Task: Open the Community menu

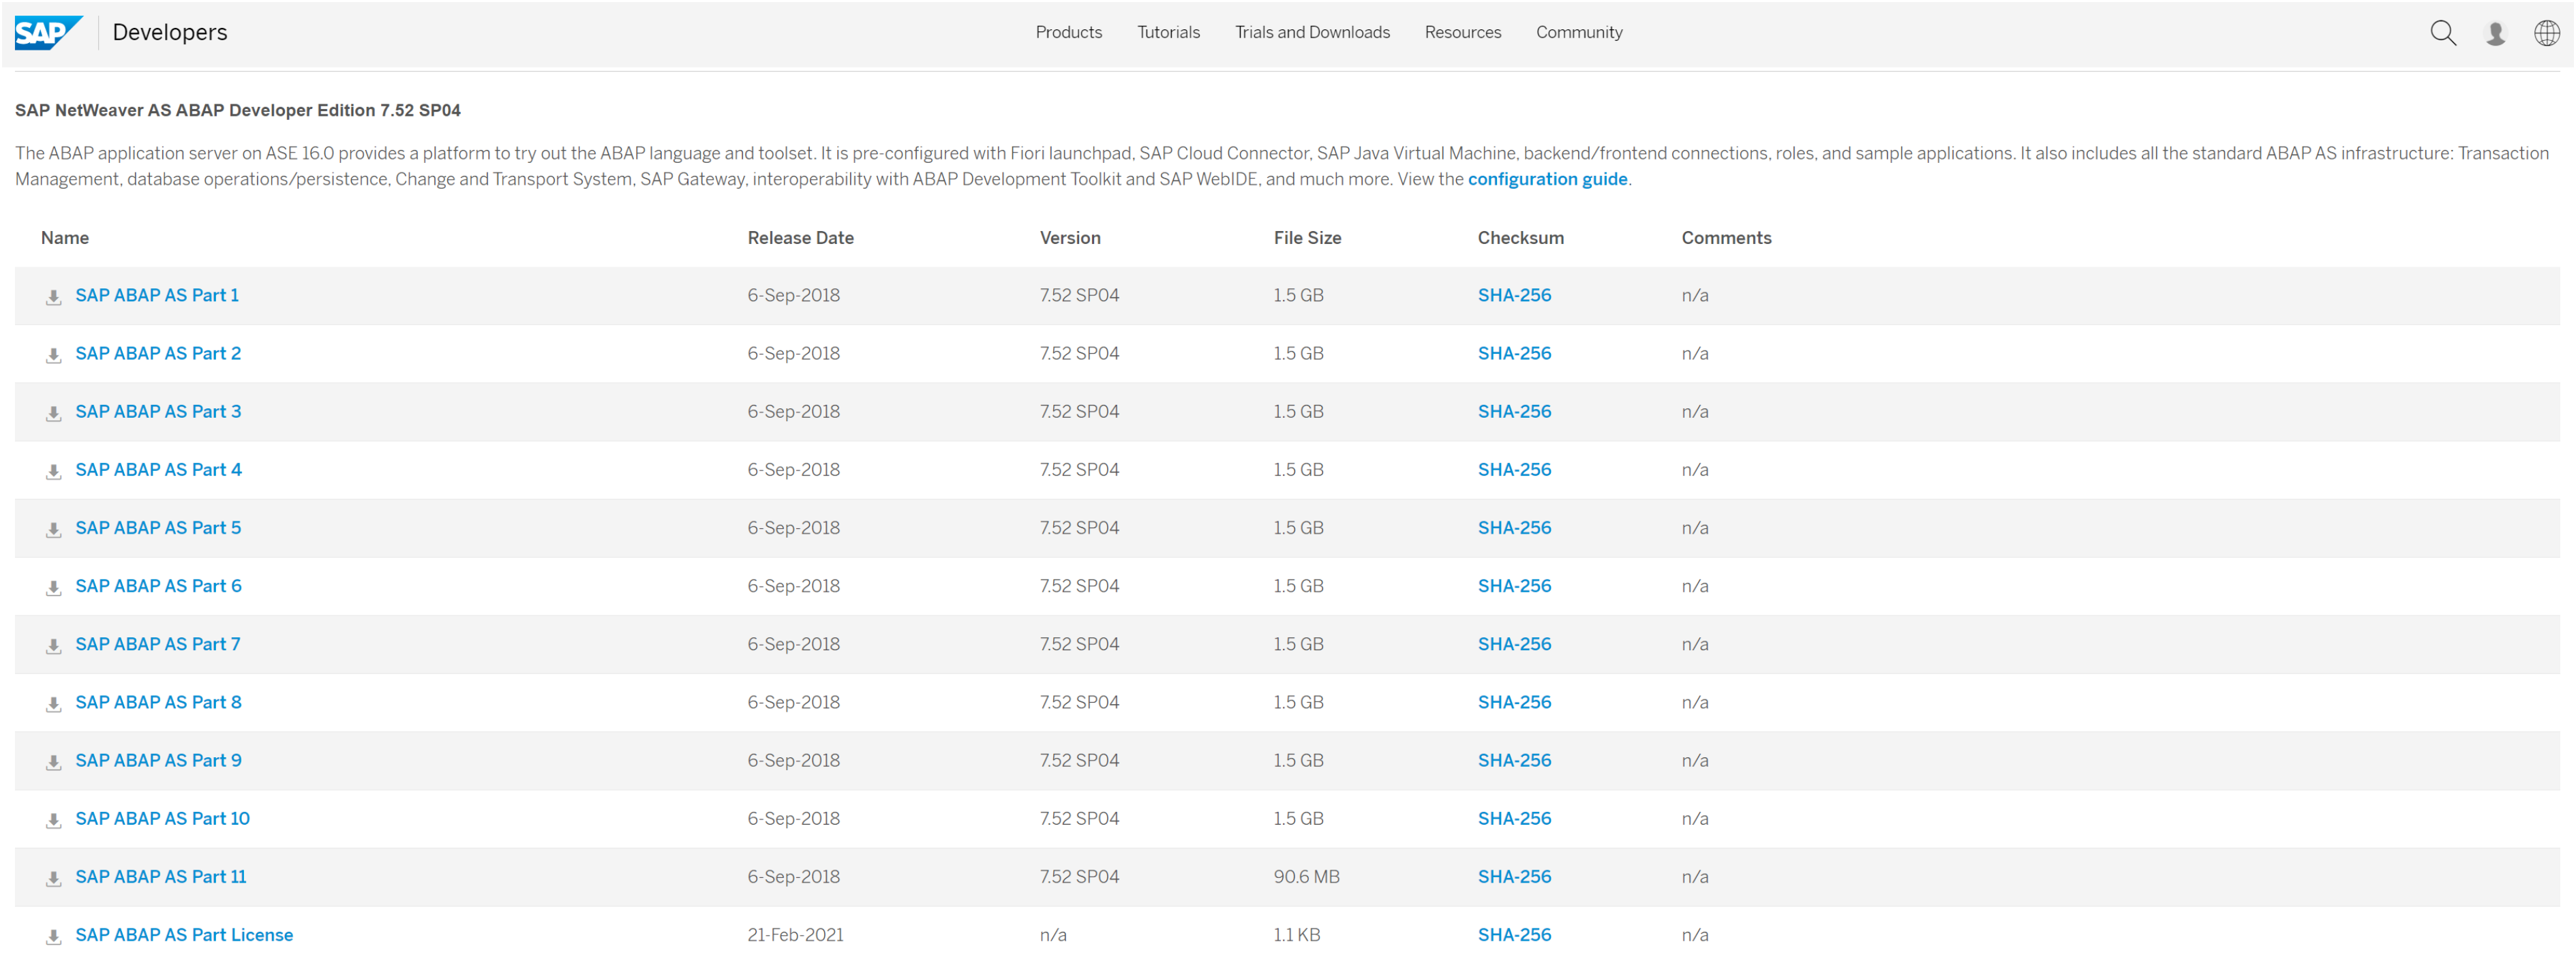Action: click(x=1579, y=32)
